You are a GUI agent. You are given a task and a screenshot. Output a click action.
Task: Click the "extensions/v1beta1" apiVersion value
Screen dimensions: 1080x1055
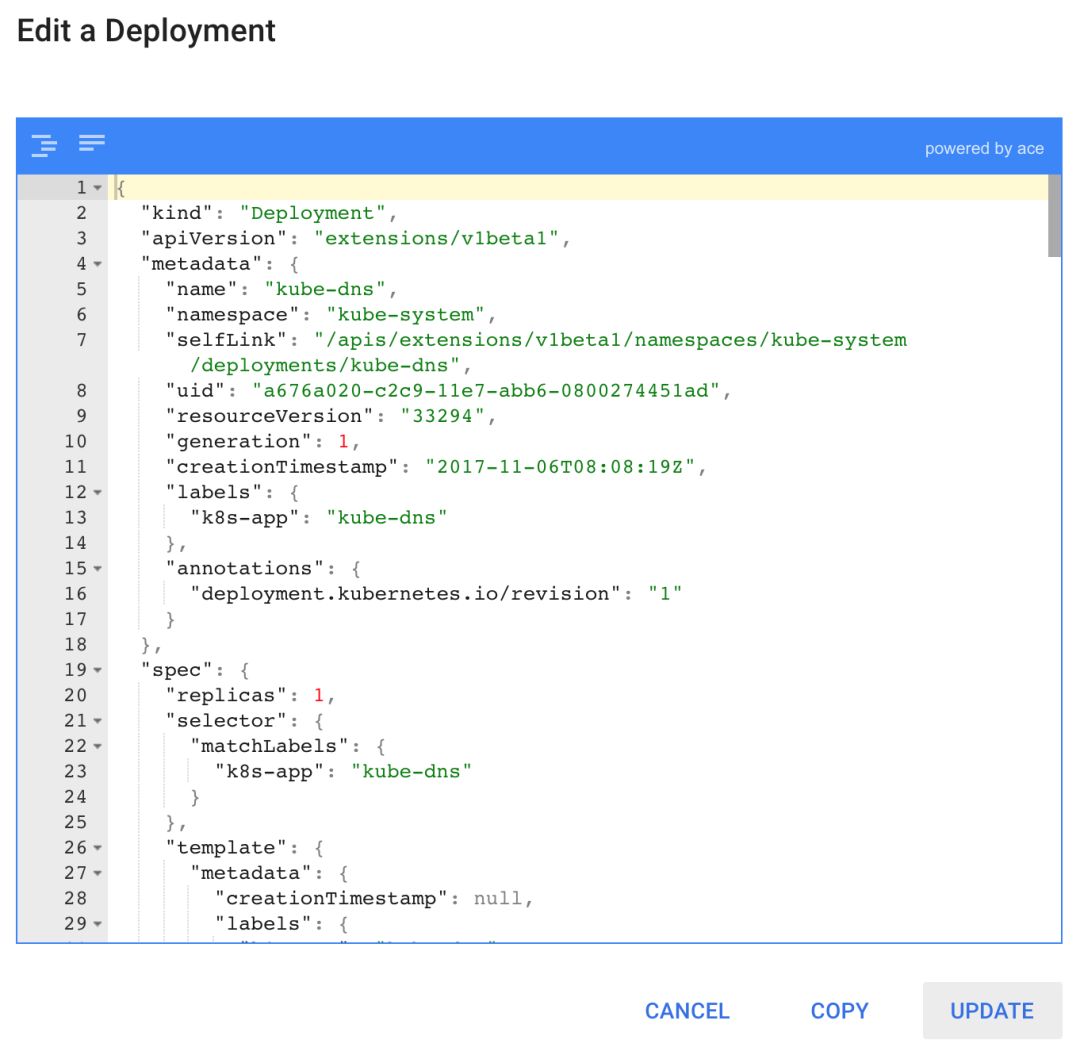[436, 238]
